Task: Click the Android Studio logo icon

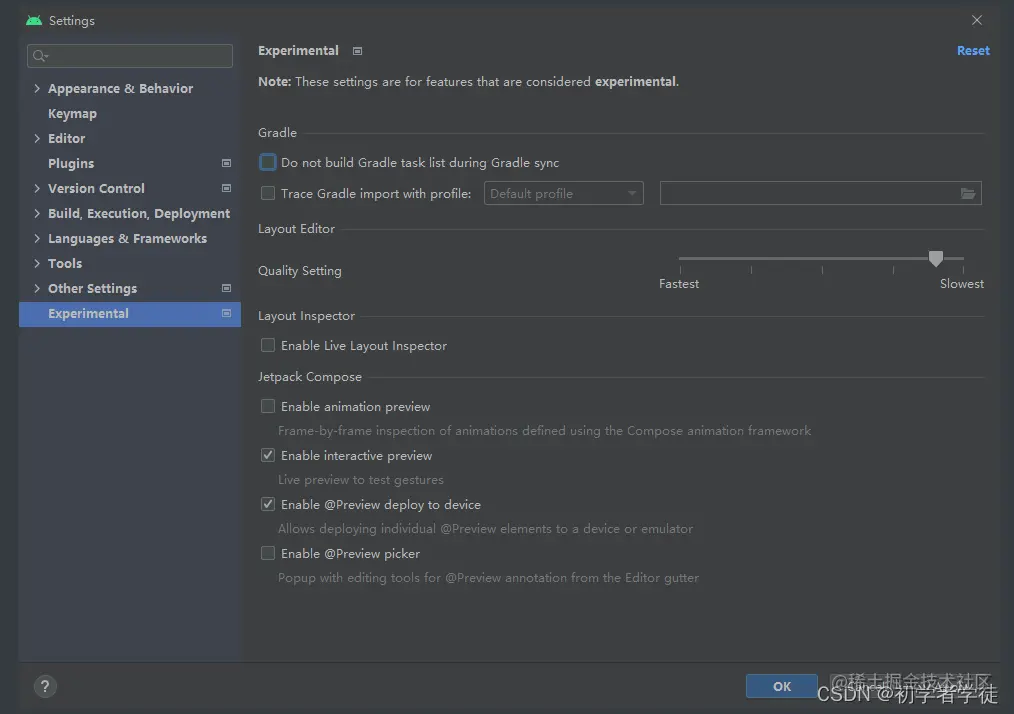Action: [x=34, y=21]
